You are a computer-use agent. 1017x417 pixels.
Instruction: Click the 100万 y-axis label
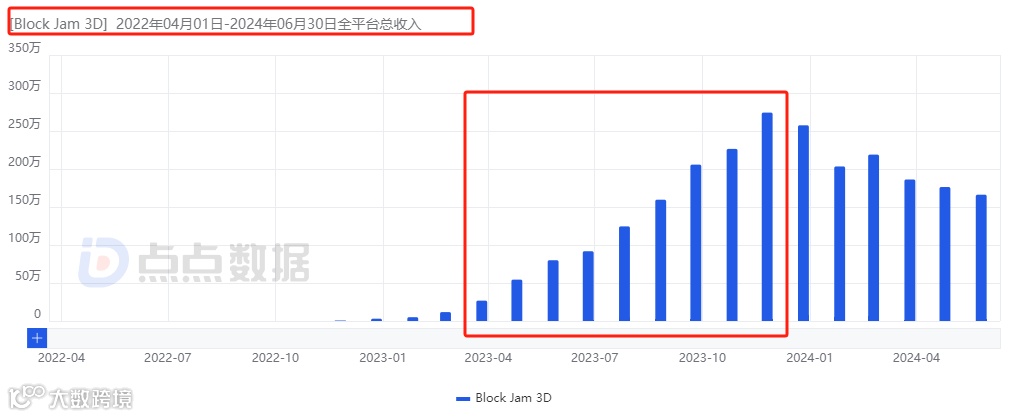(x=24, y=239)
